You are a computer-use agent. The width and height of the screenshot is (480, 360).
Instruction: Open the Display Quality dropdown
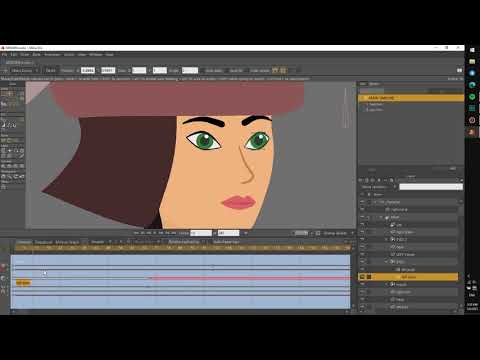tap(338, 233)
